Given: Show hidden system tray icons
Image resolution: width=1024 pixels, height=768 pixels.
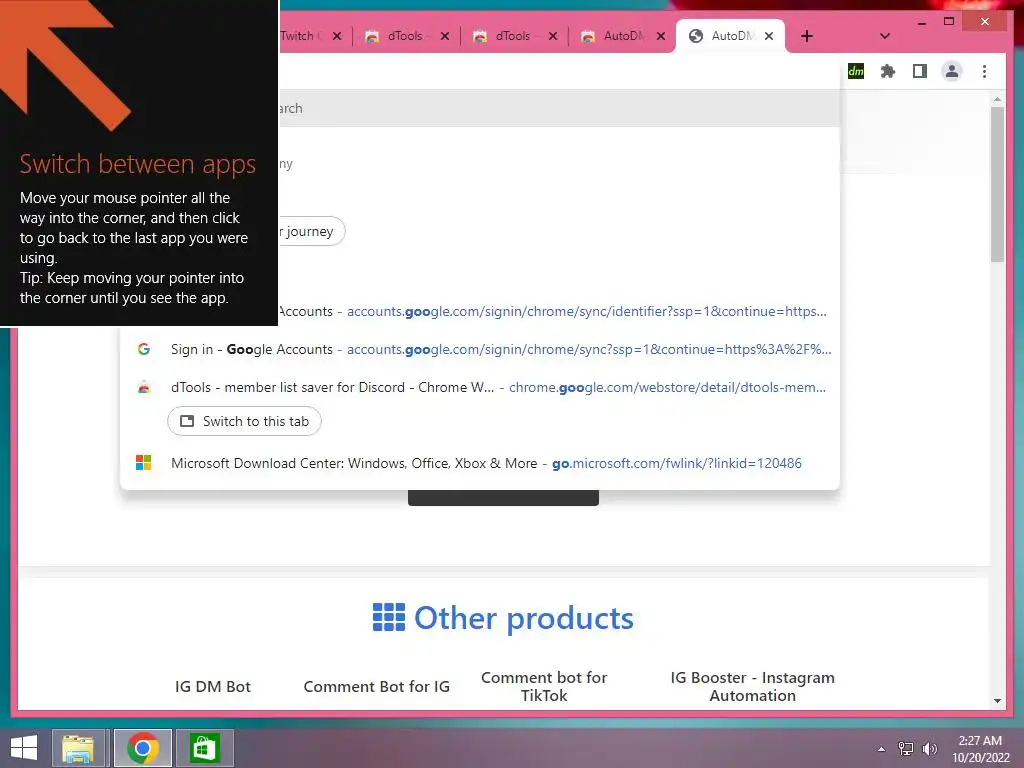Looking at the screenshot, I should [881, 749].
